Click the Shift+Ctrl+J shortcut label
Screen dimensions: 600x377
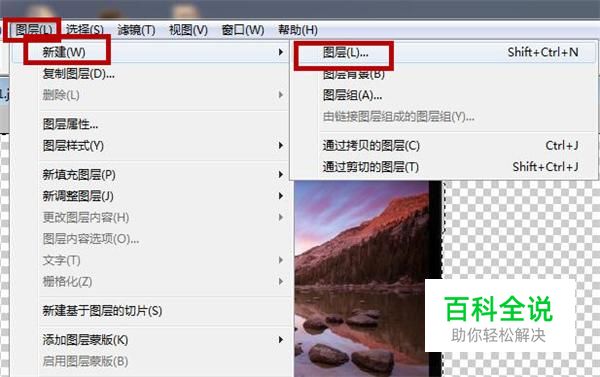[545, 167]
